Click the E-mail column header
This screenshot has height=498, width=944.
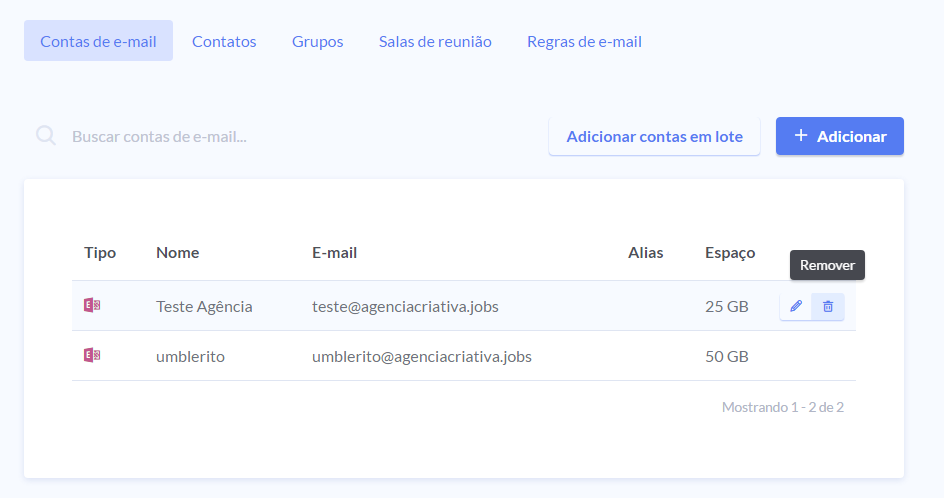(334, 252)
